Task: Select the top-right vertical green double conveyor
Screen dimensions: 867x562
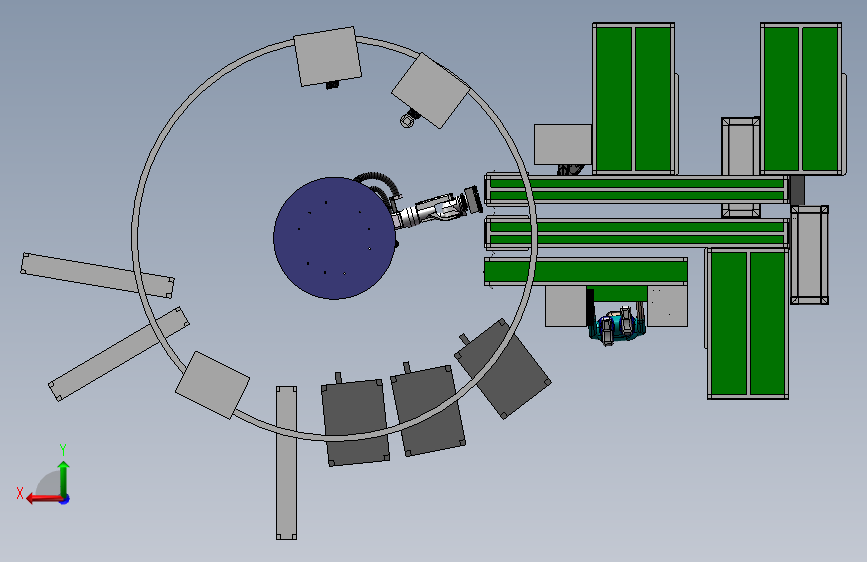Action: pyautogui.click(x=801, y=98)
